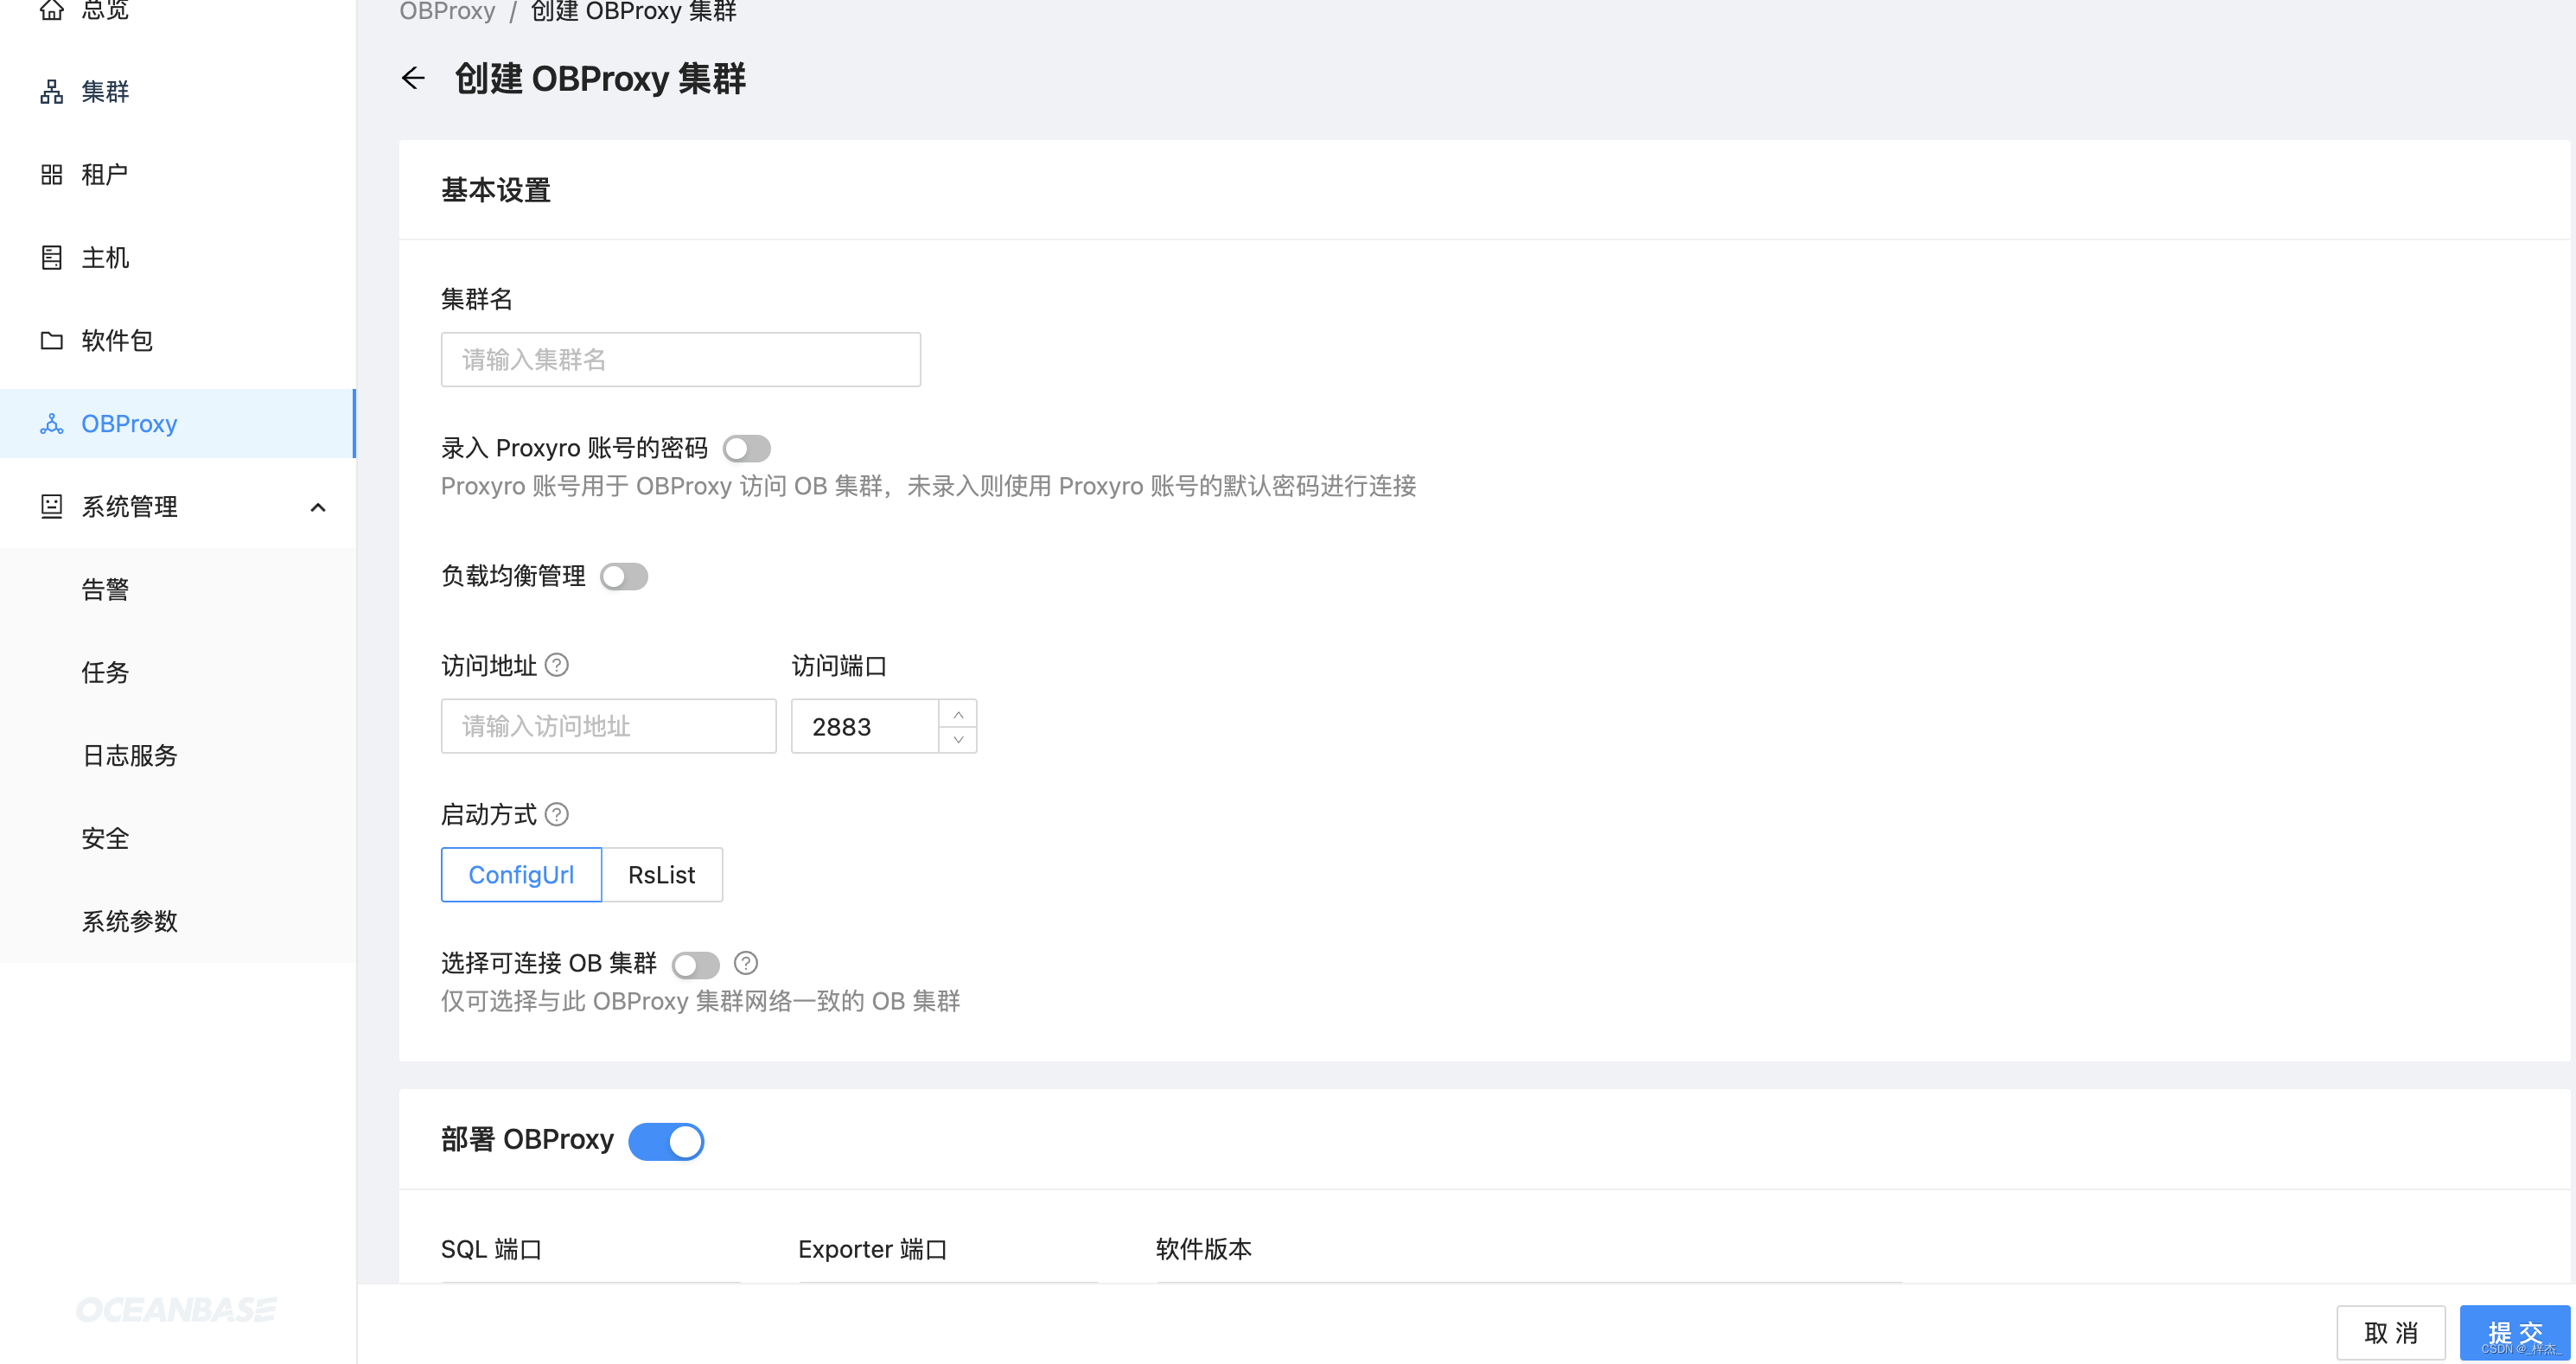Click the 主机 host icon
Viewport: 2576px width, 1364px height.
(52, 258)
